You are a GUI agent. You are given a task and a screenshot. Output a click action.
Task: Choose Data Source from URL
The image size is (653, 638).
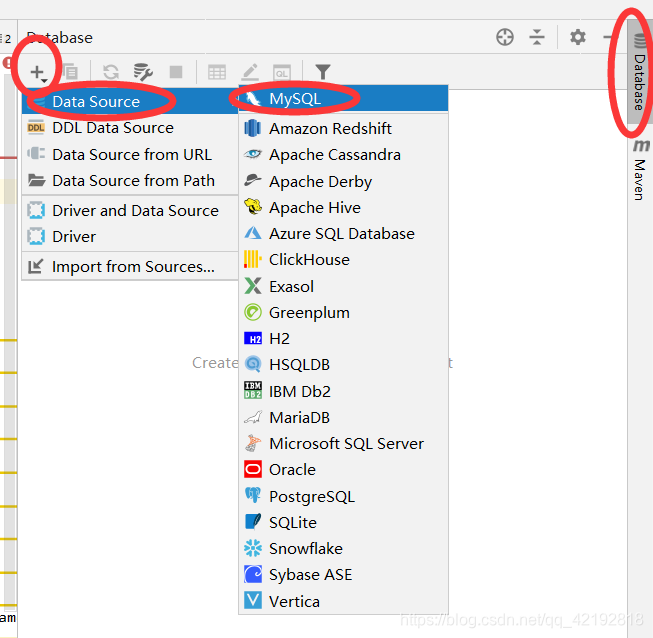pos(130,155)
